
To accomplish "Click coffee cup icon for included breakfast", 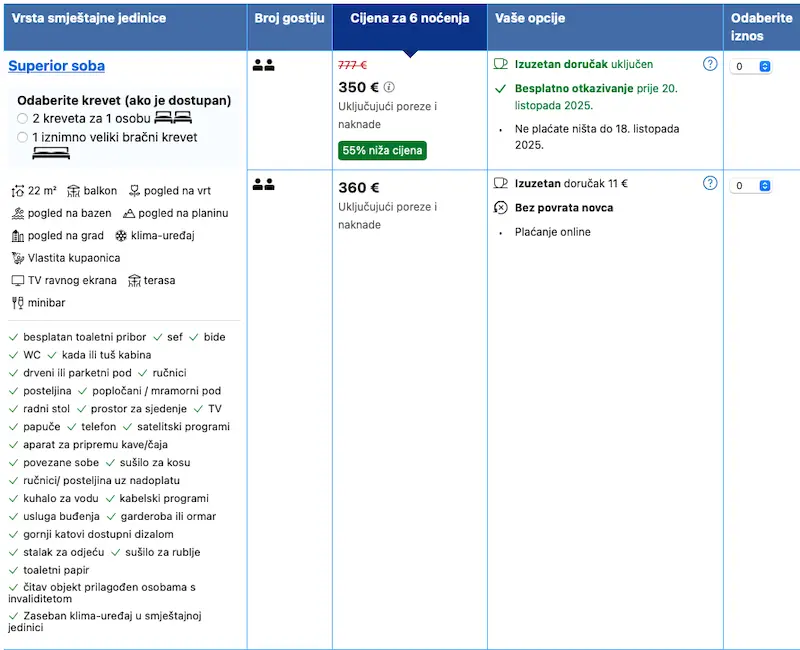I will tap(501, 64).
